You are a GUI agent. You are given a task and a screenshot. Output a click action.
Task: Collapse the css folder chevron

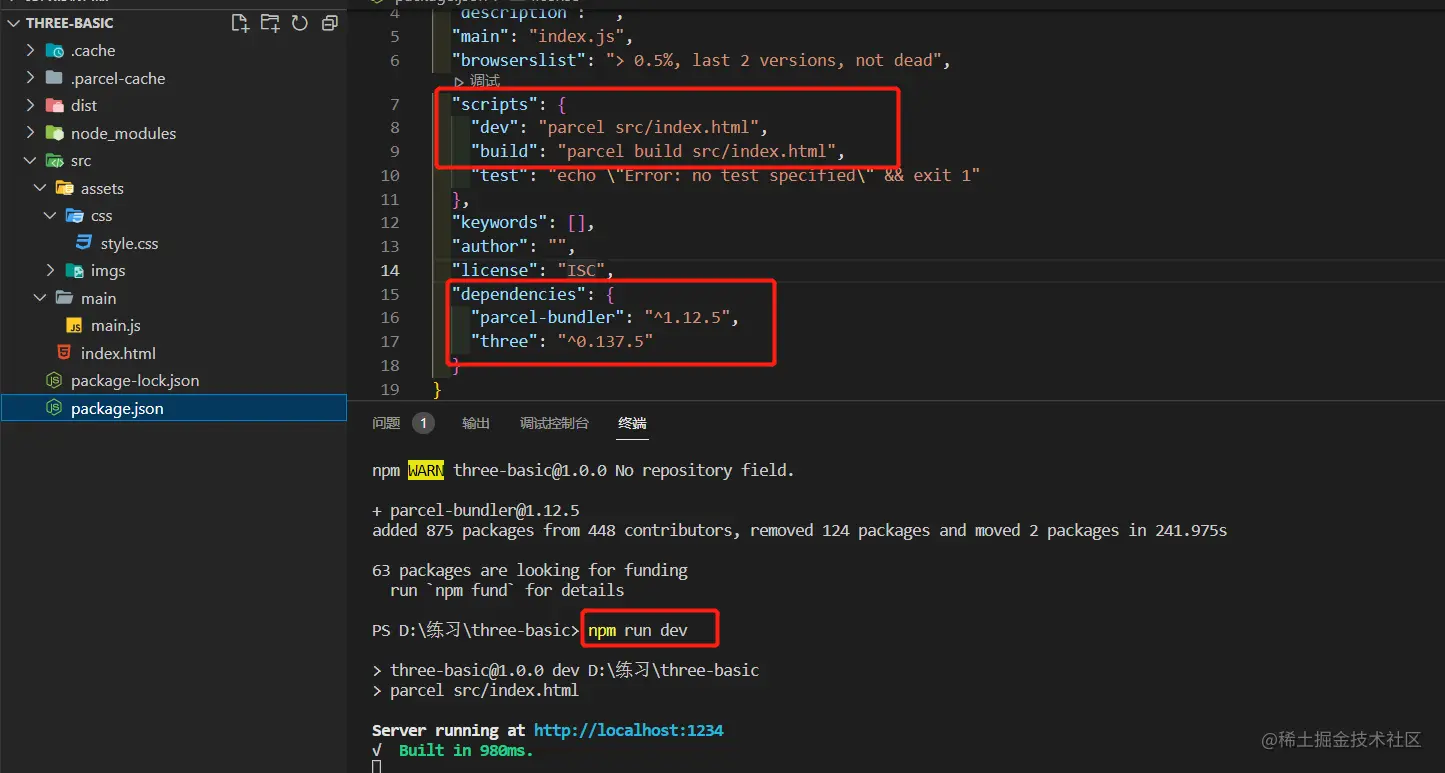(x=50, y=216)
